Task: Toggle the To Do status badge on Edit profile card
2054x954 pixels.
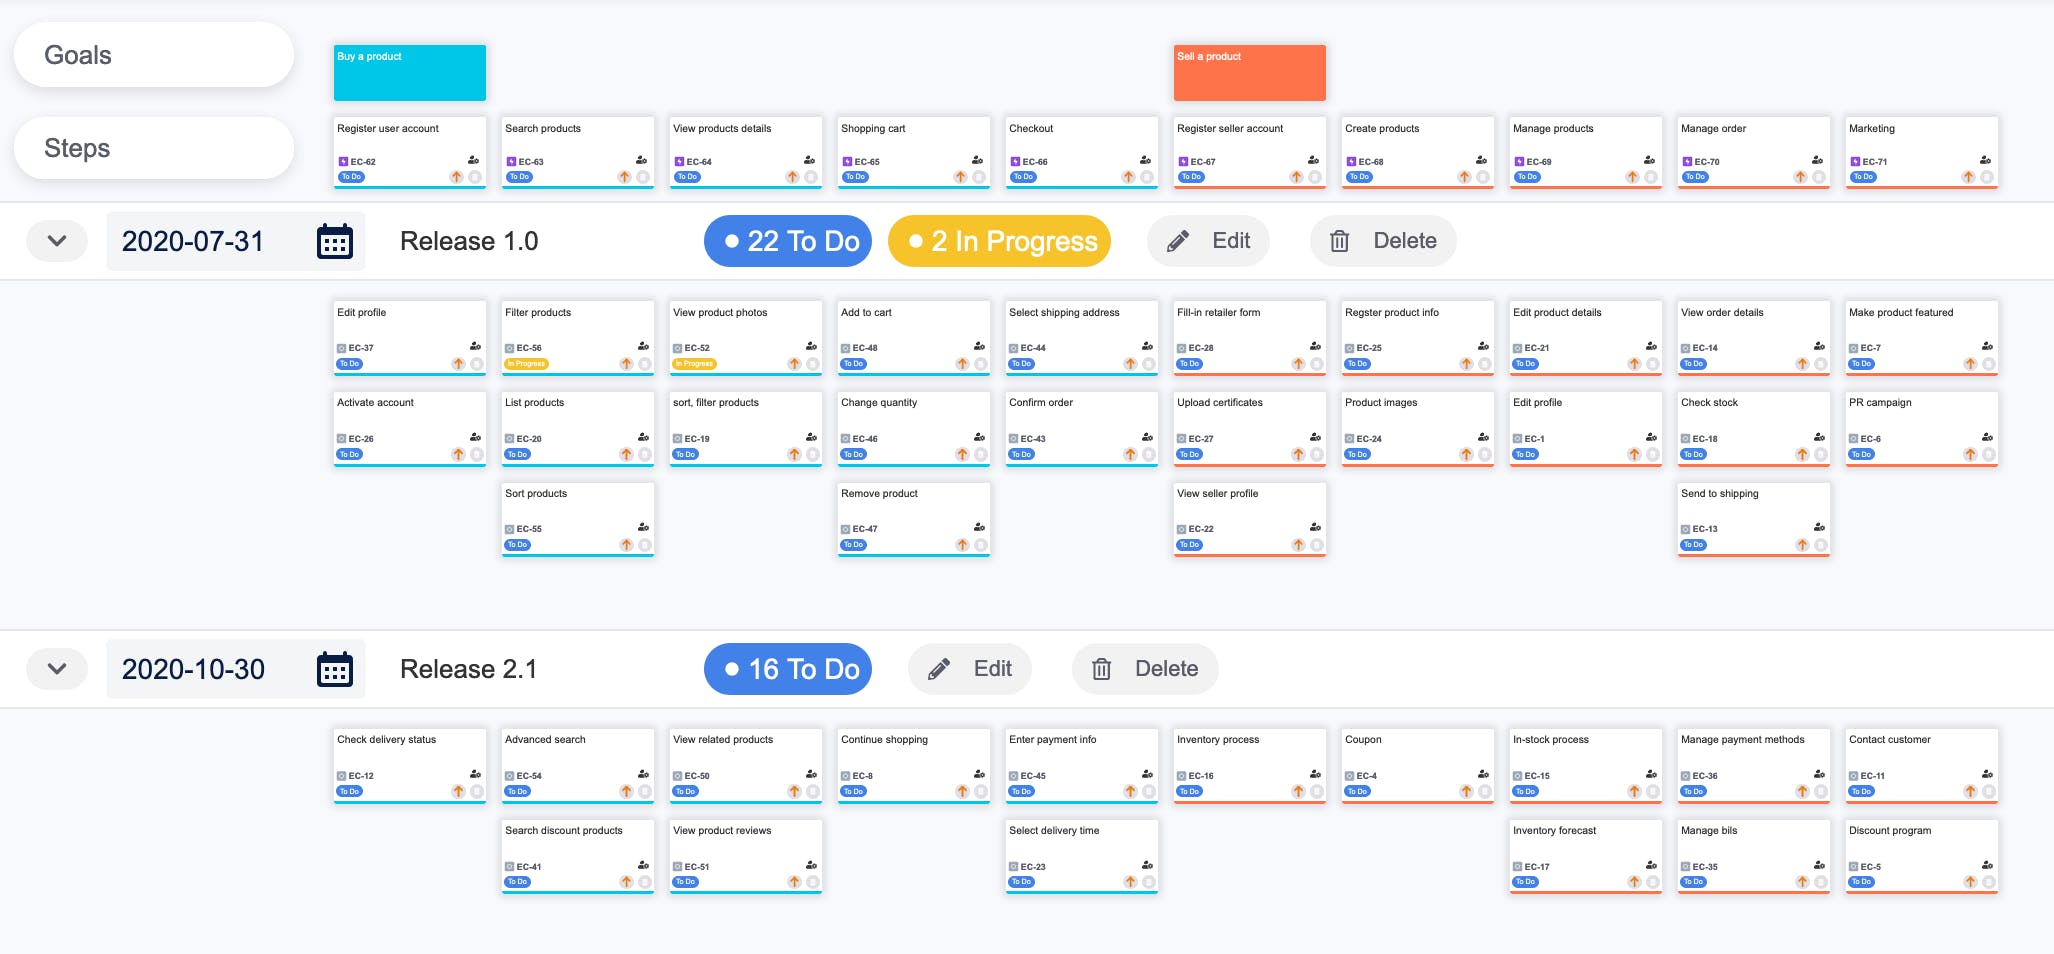Action: click(x=350, y=363)
